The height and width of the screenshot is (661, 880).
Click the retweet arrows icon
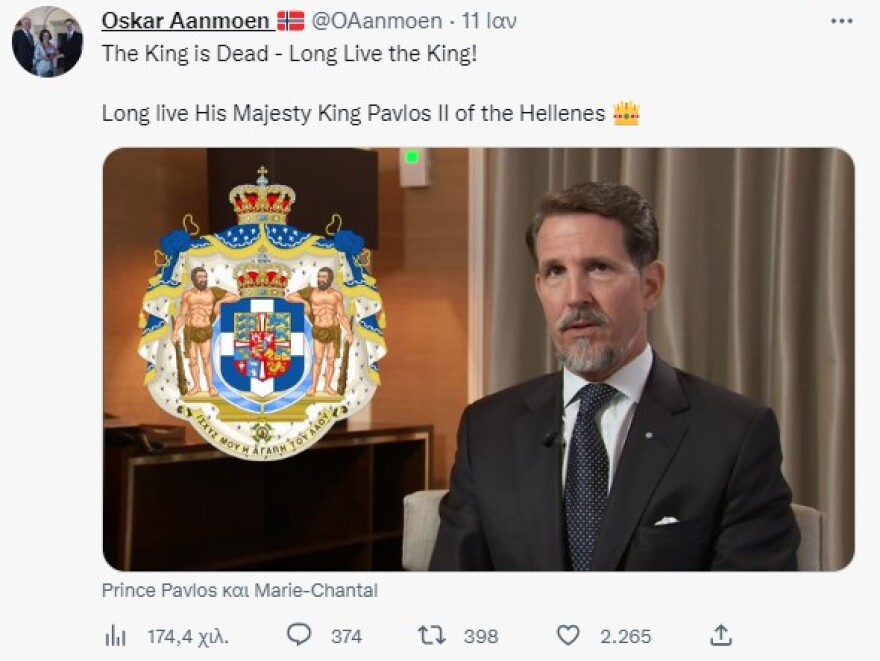point(431,635)
